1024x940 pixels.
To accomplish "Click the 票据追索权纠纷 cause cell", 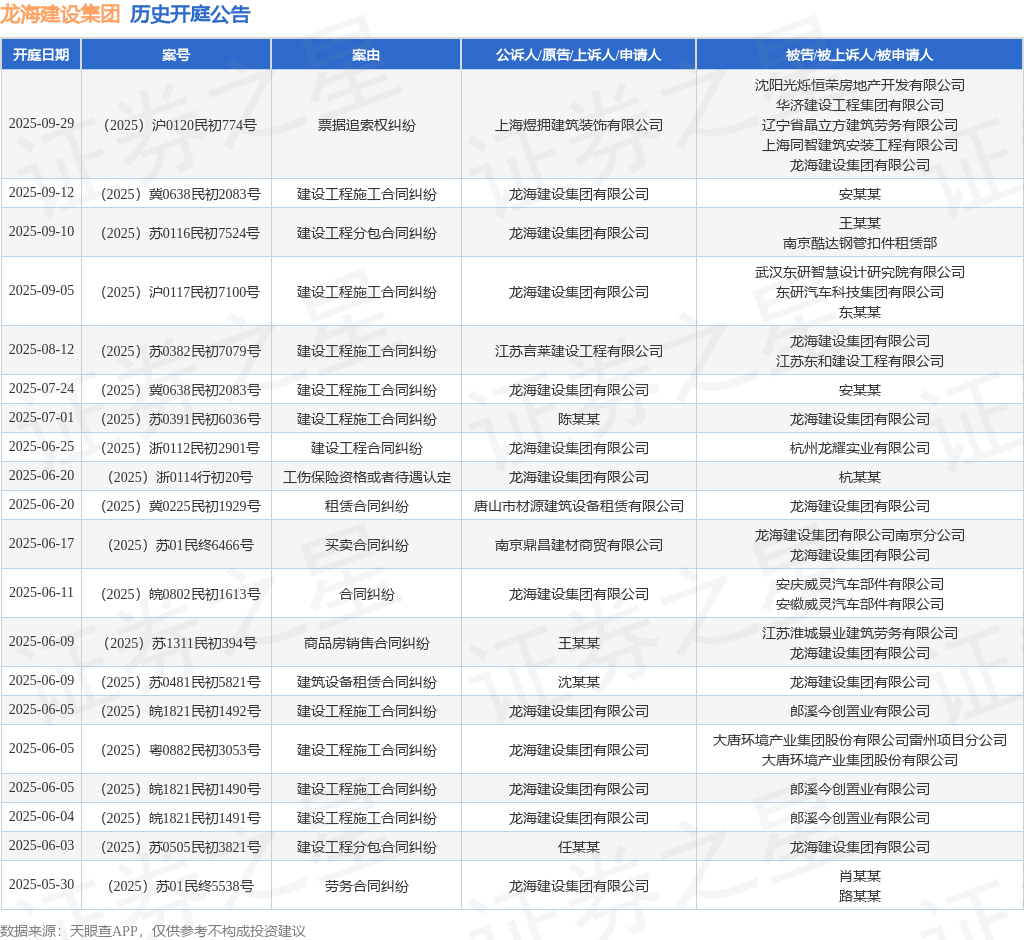I will 366,125.
